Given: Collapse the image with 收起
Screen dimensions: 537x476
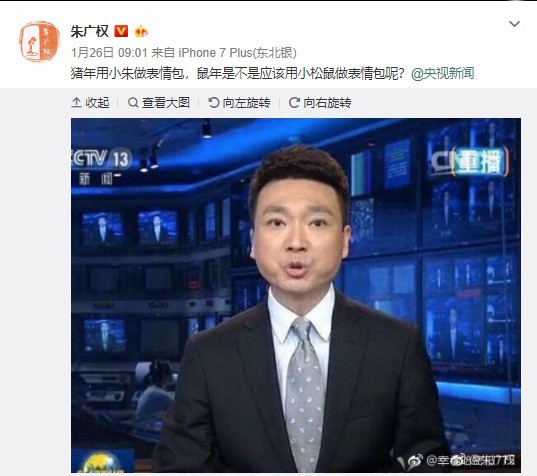Looking at the screenshot, I should [90, 102].
